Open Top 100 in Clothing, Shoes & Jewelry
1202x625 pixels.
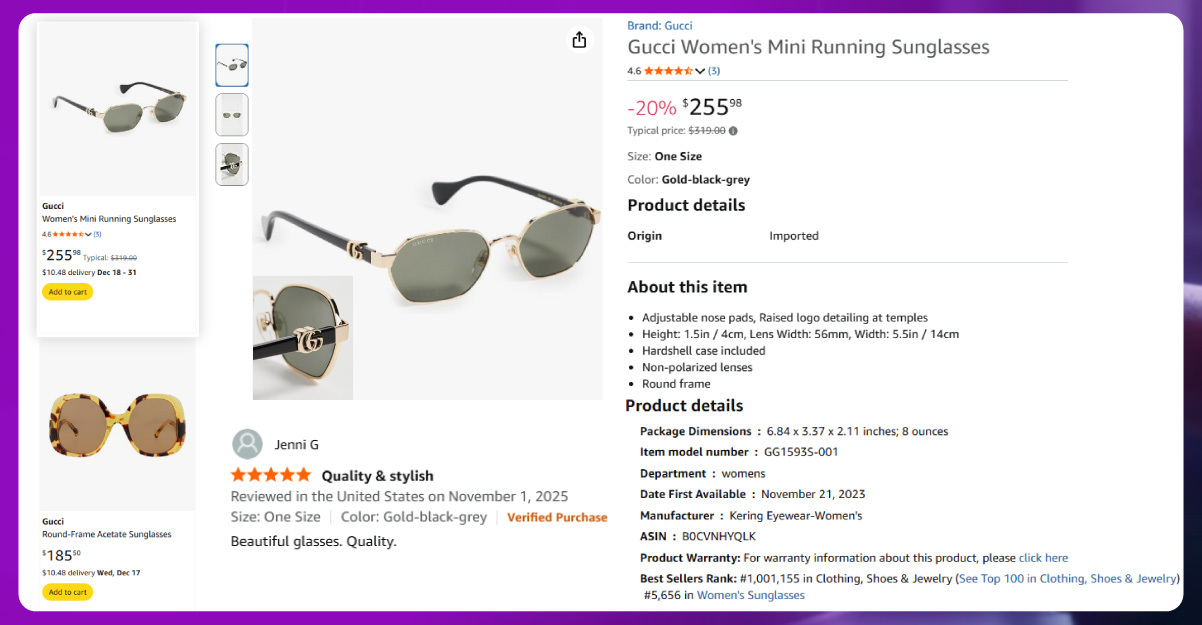coord(1068,579)
